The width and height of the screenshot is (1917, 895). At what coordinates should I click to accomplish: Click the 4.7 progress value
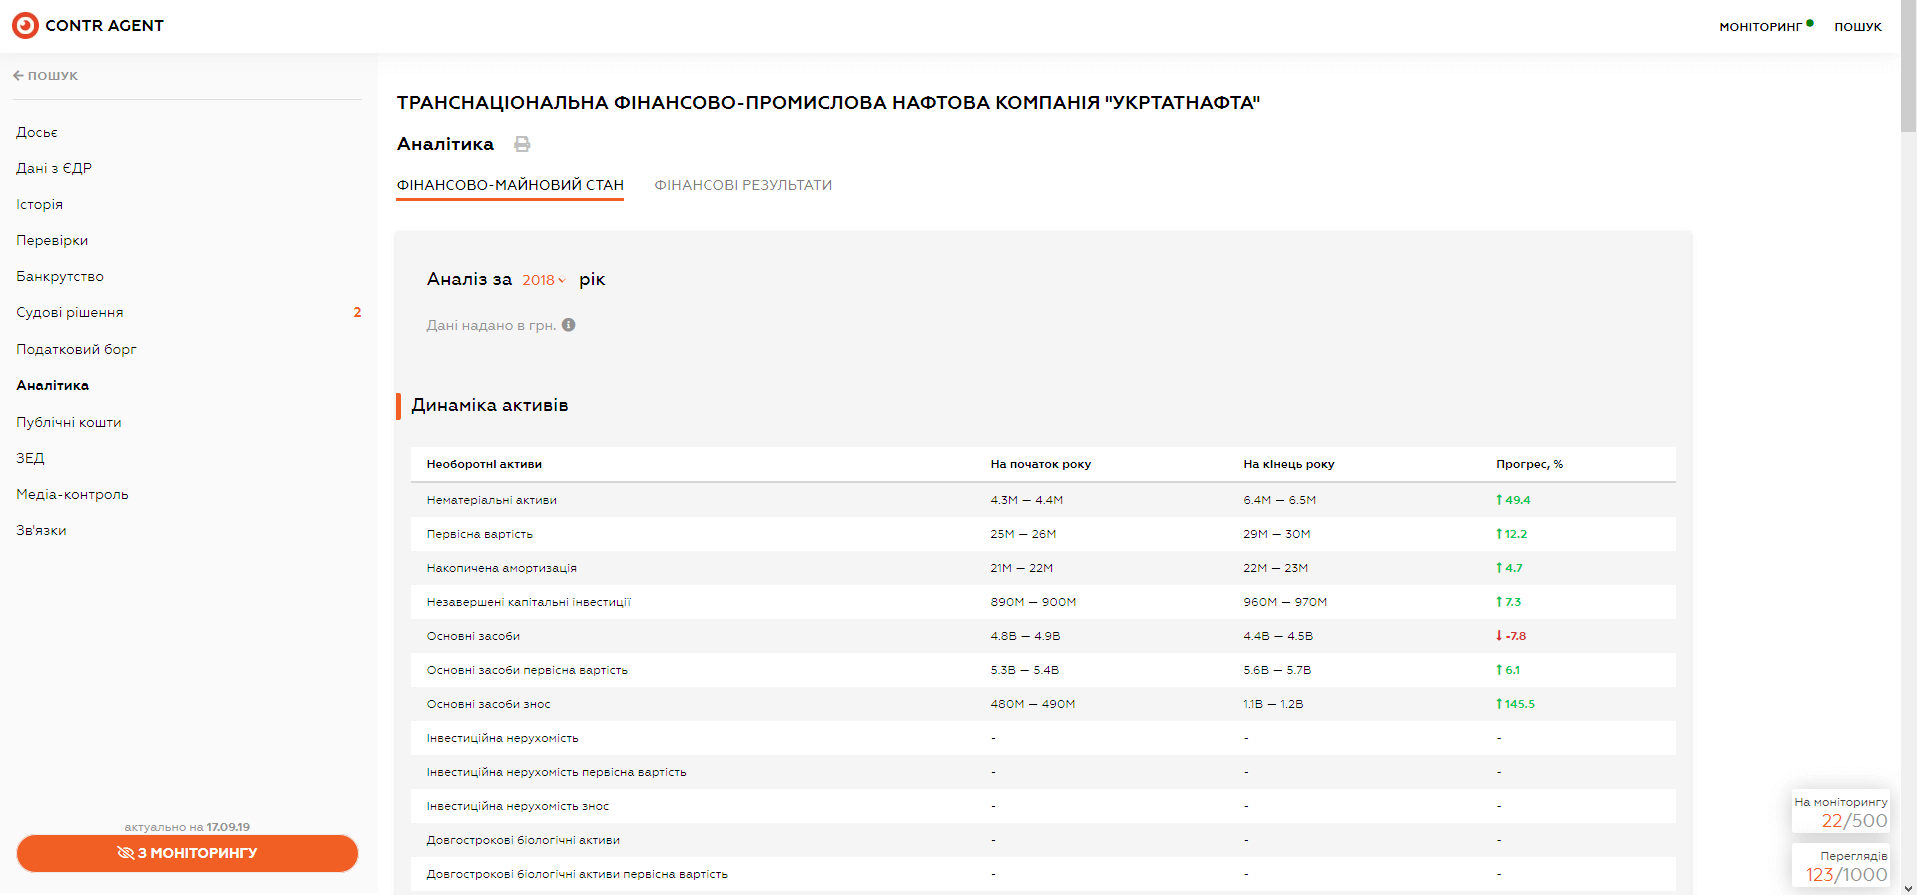[1509, 568]
